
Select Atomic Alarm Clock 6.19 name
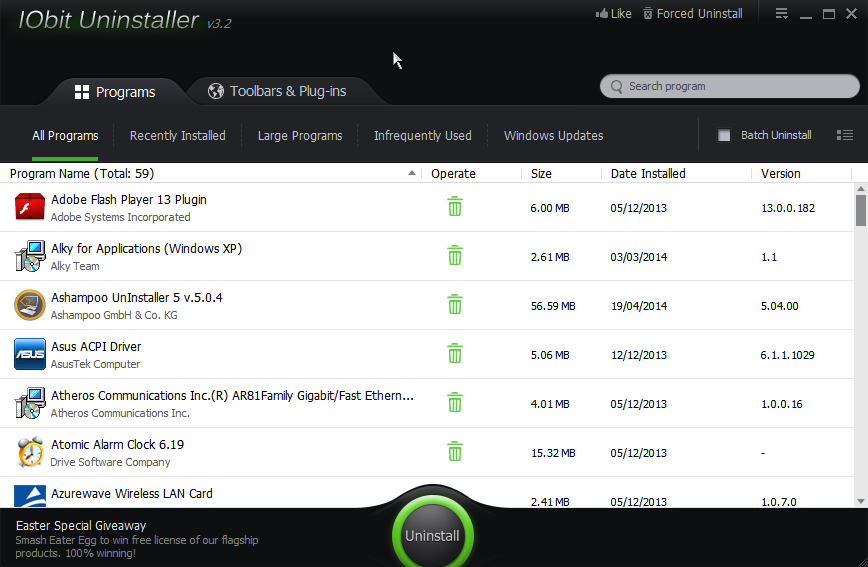pos(117,444)
